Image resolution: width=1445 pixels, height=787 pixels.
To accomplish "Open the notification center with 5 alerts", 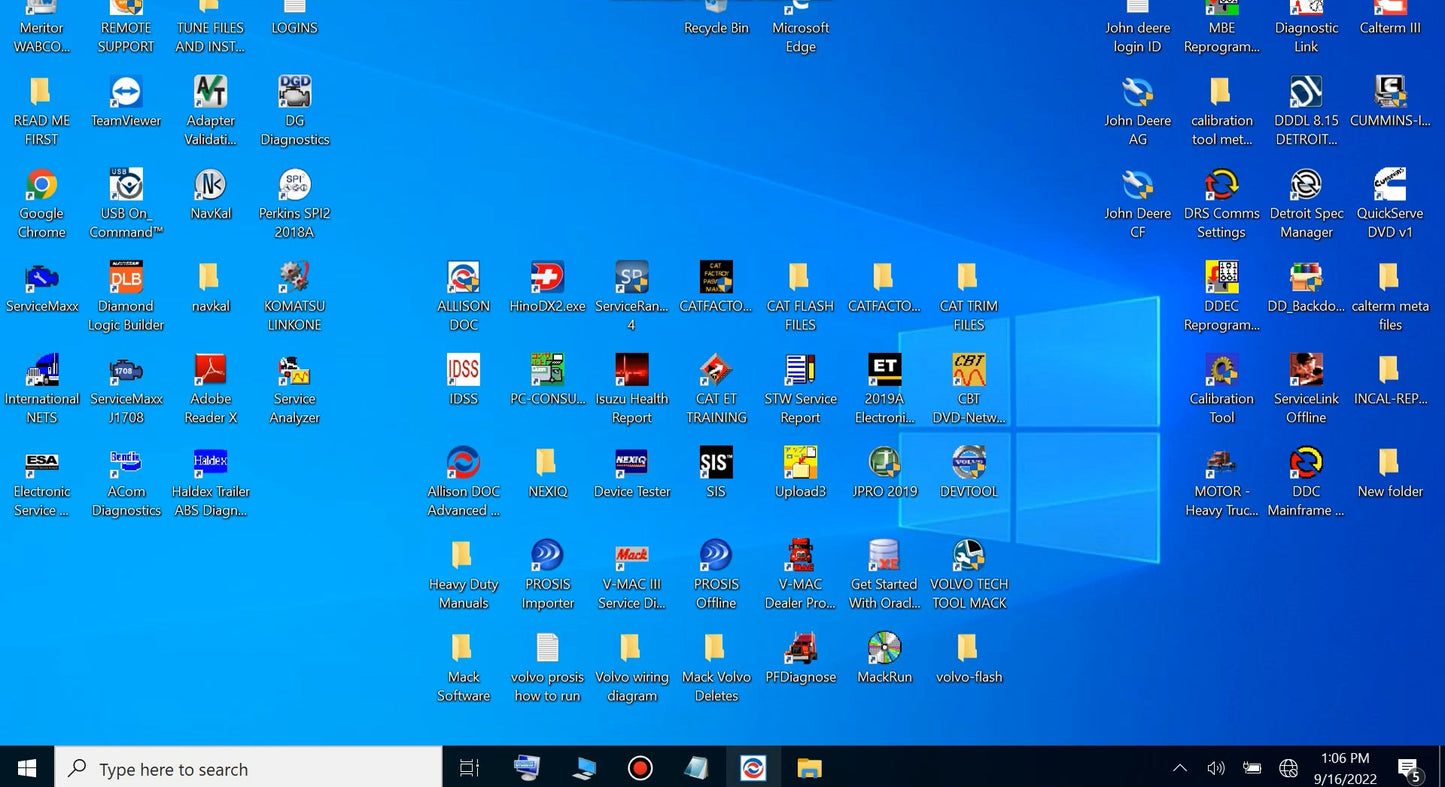I will pos(1409,769).
